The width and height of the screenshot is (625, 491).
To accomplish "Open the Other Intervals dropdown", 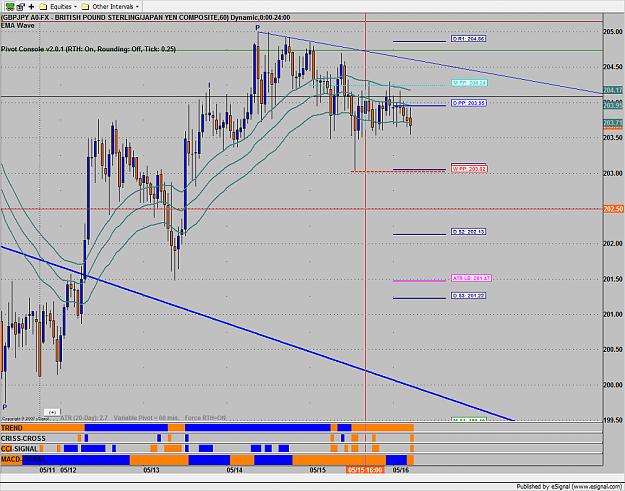I will click(110, 7).
